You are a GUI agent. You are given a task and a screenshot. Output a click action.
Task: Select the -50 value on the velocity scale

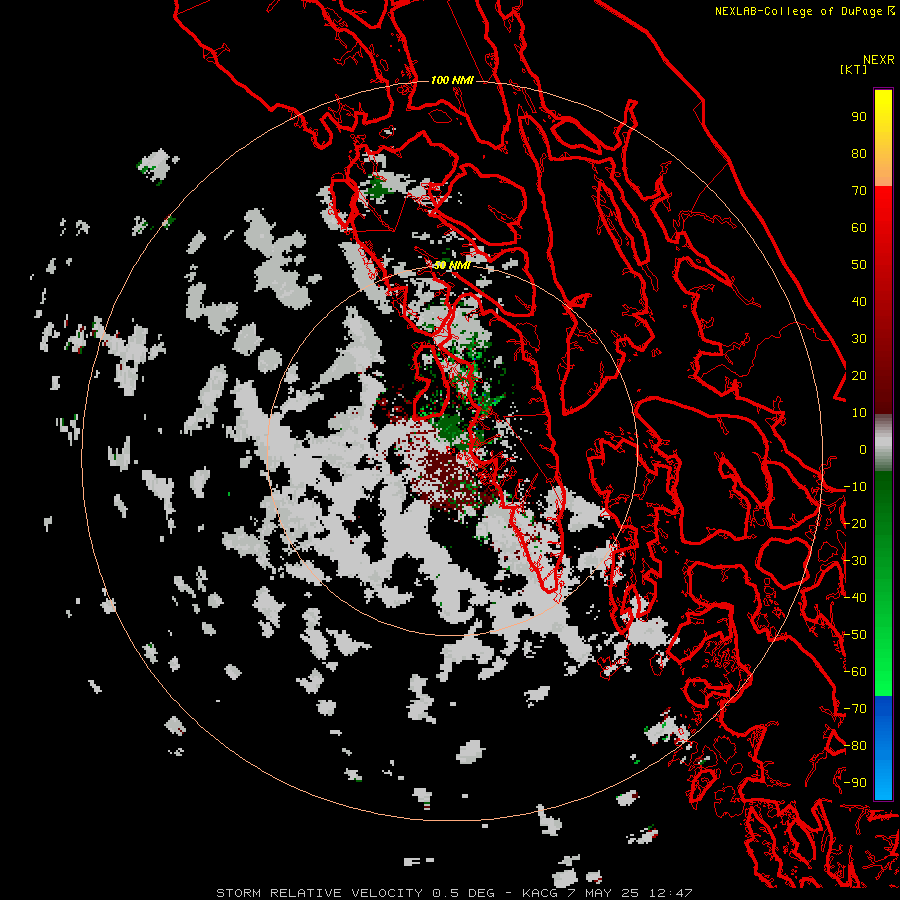[x=855, y=635]
